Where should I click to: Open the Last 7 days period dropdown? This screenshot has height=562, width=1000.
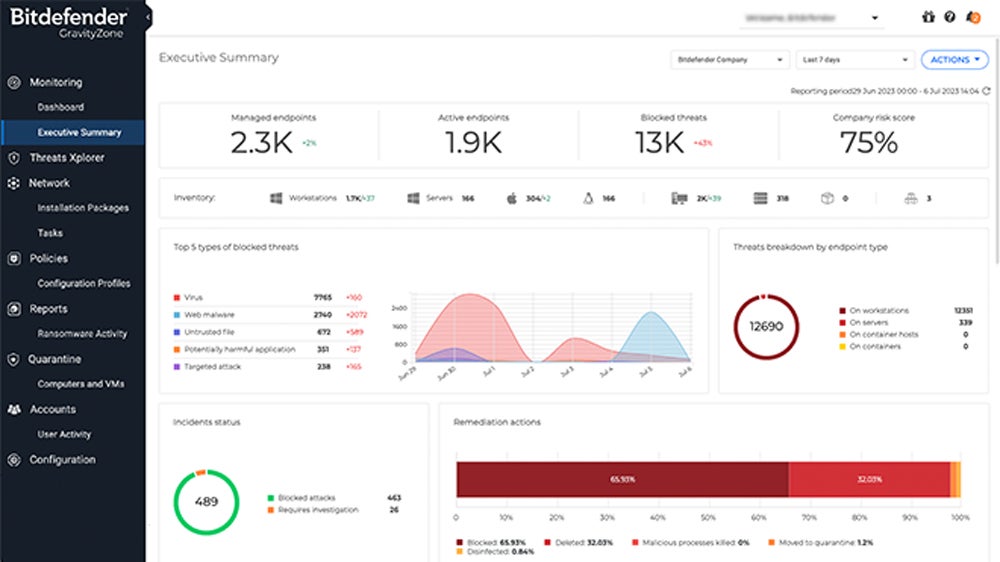(855, 60)
